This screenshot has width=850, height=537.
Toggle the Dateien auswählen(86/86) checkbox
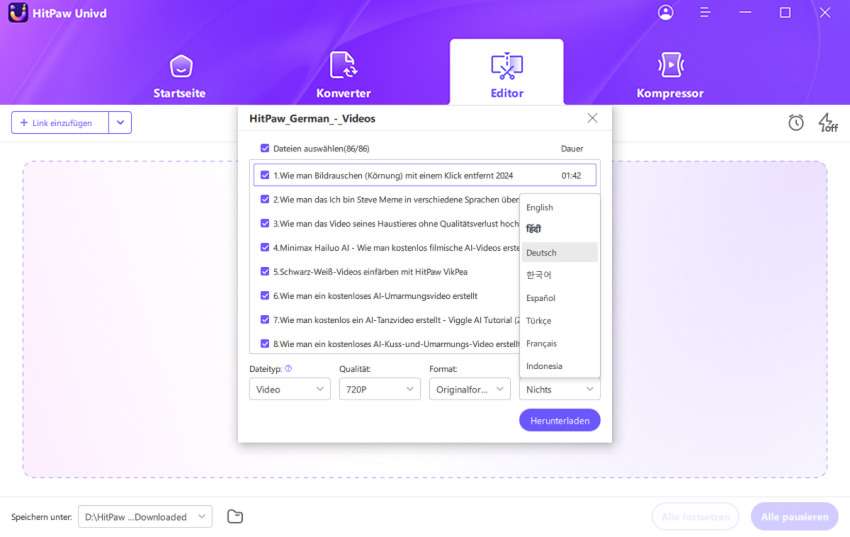coord(265,148)
